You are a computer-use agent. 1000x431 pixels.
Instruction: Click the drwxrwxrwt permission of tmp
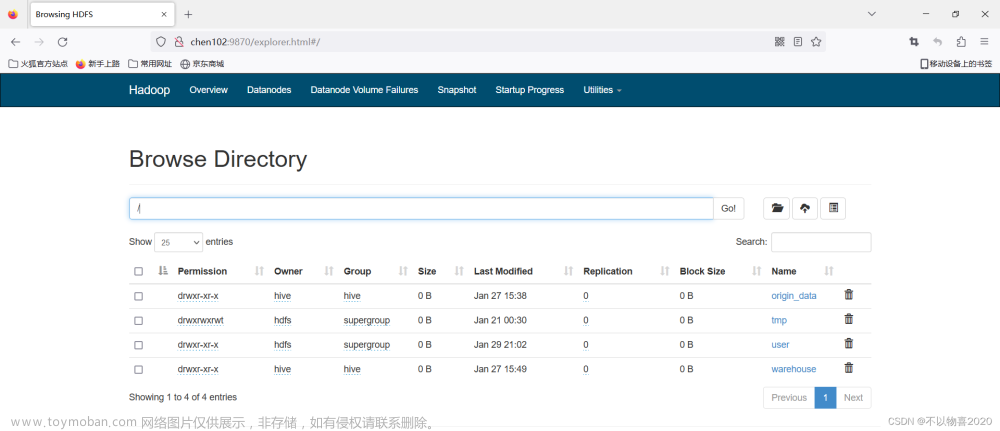(x=201, y=320)
